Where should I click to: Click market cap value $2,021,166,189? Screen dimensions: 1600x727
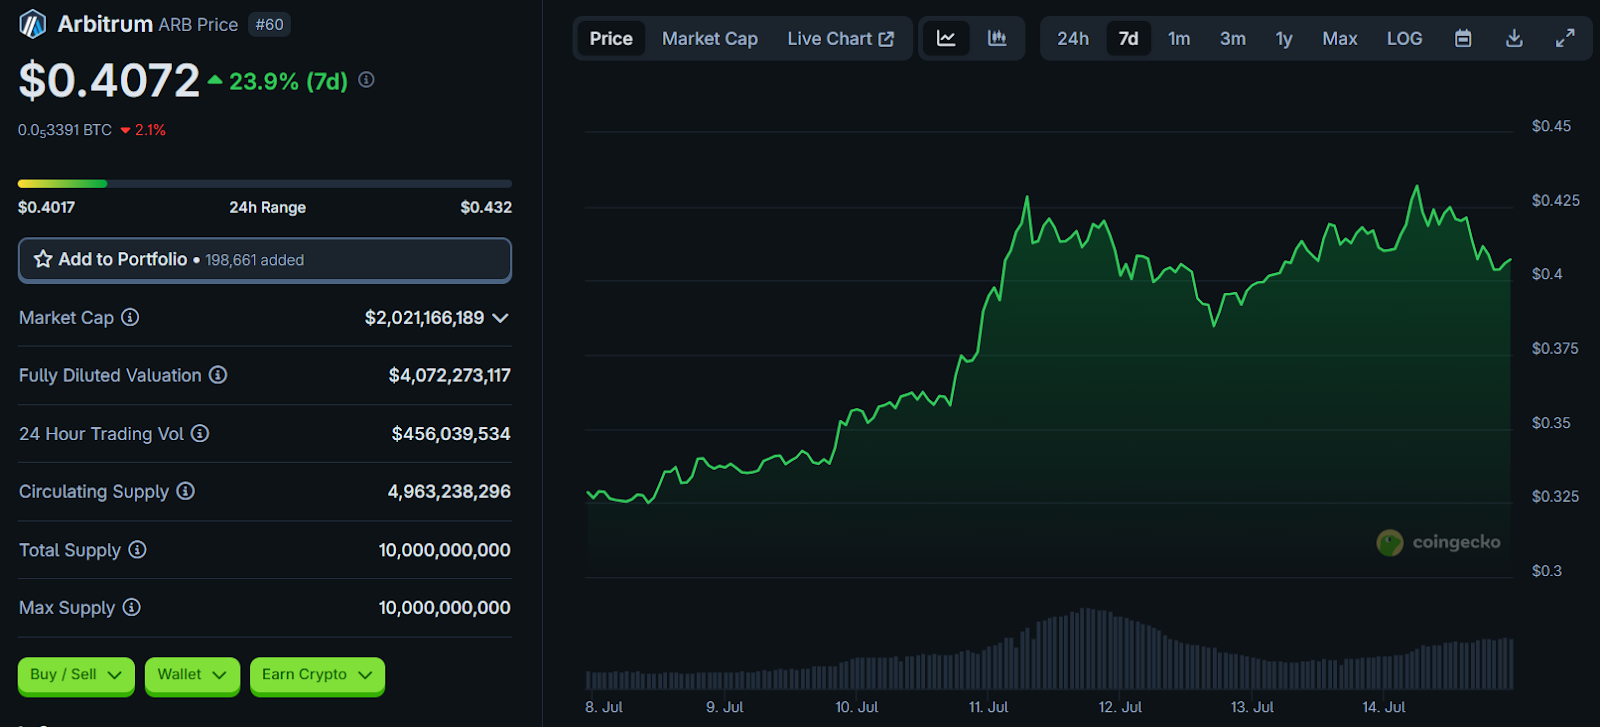coord(424,317)
